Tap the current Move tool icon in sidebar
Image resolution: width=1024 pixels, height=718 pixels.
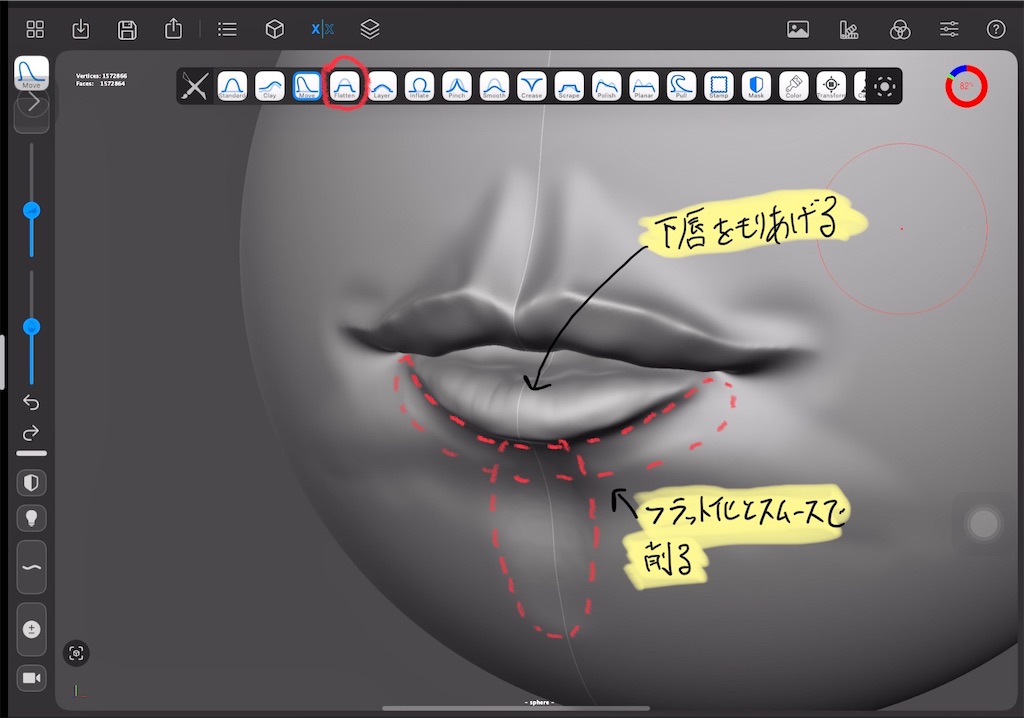tap(31, 73)
